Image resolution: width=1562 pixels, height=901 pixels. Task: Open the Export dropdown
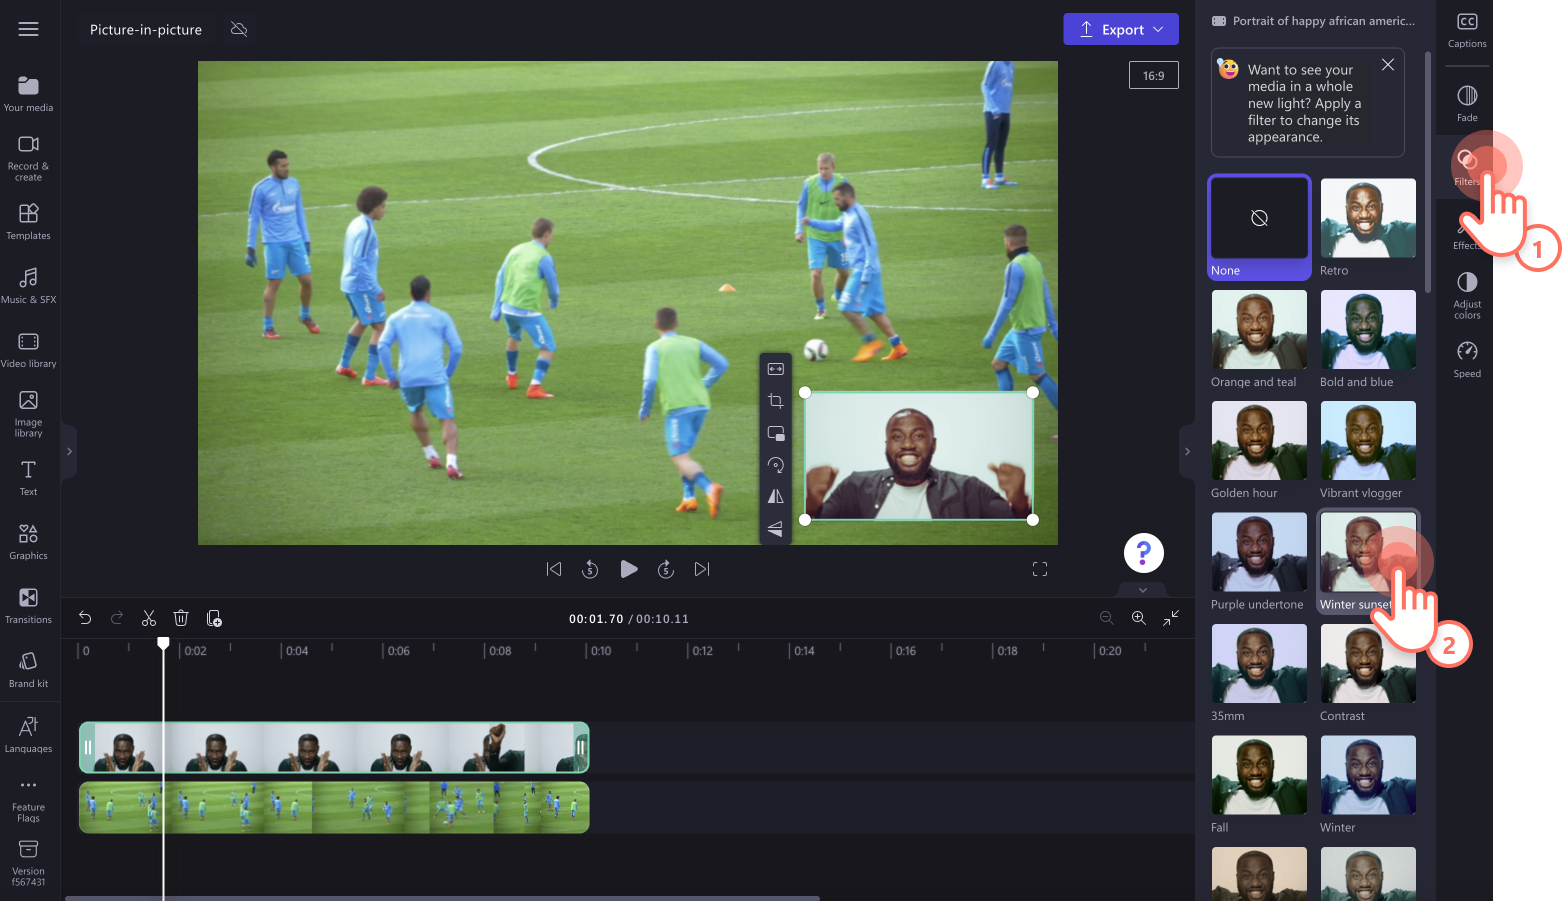1121,29
